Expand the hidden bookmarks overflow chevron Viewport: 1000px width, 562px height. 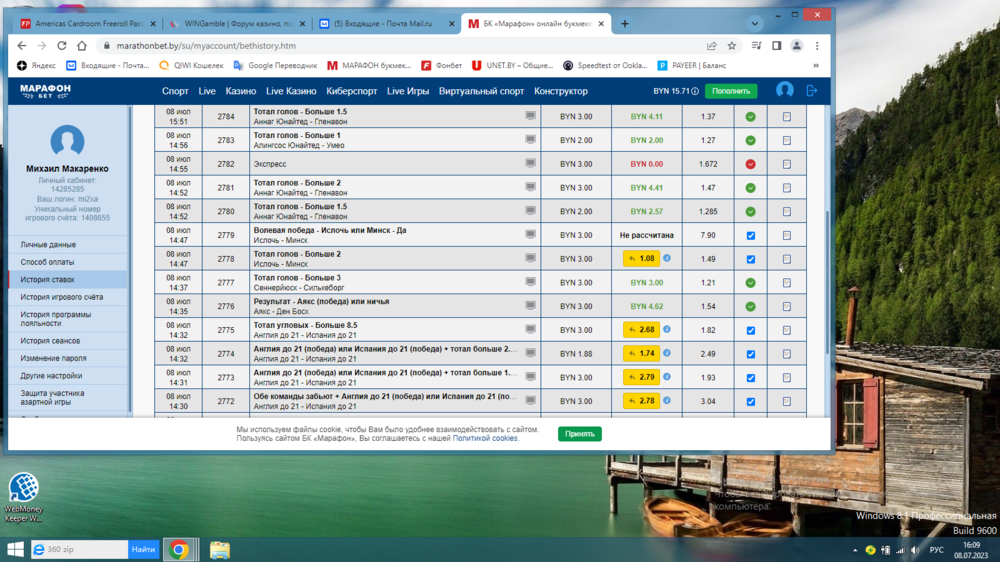click(816, 65)
